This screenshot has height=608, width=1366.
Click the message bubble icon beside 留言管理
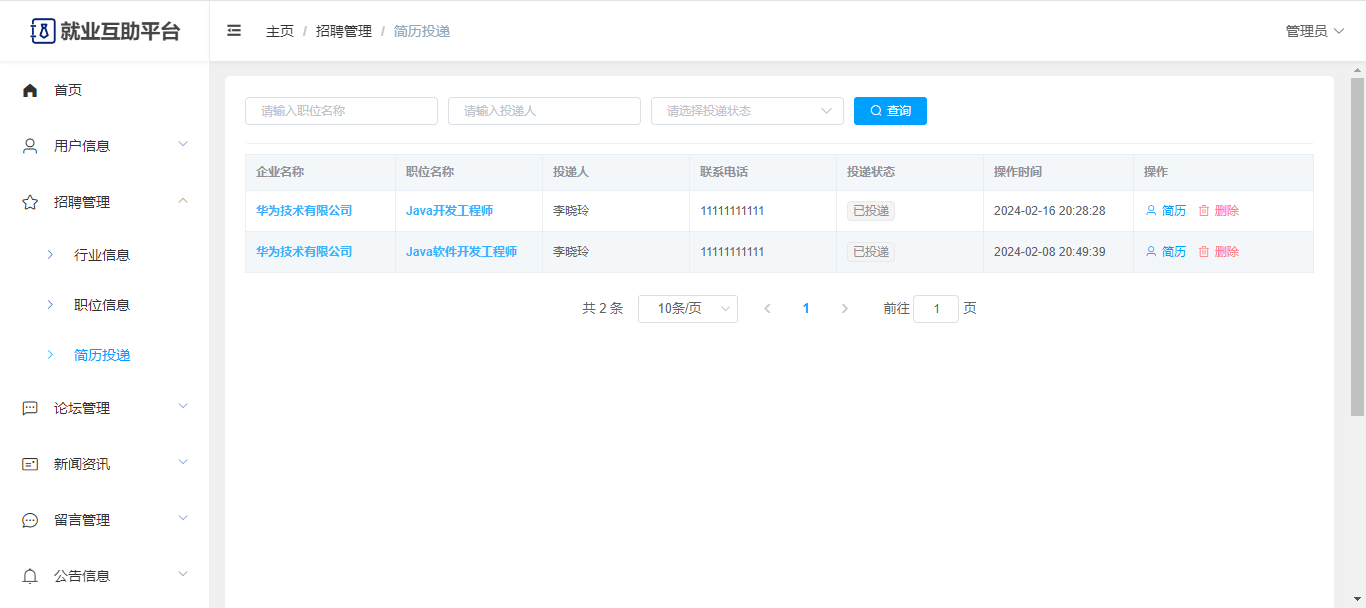click(30, 520)
